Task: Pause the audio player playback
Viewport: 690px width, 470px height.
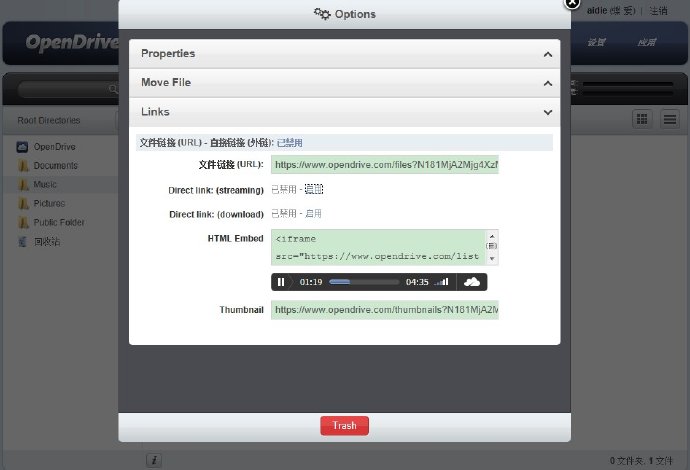Action: coord(281,282)
